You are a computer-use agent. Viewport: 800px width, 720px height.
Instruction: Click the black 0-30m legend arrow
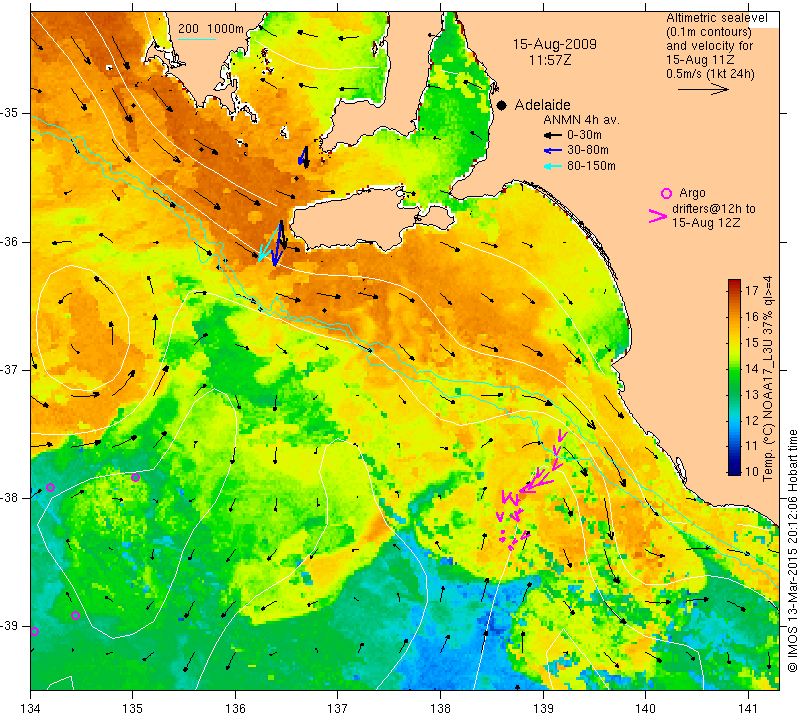(552, 135)
